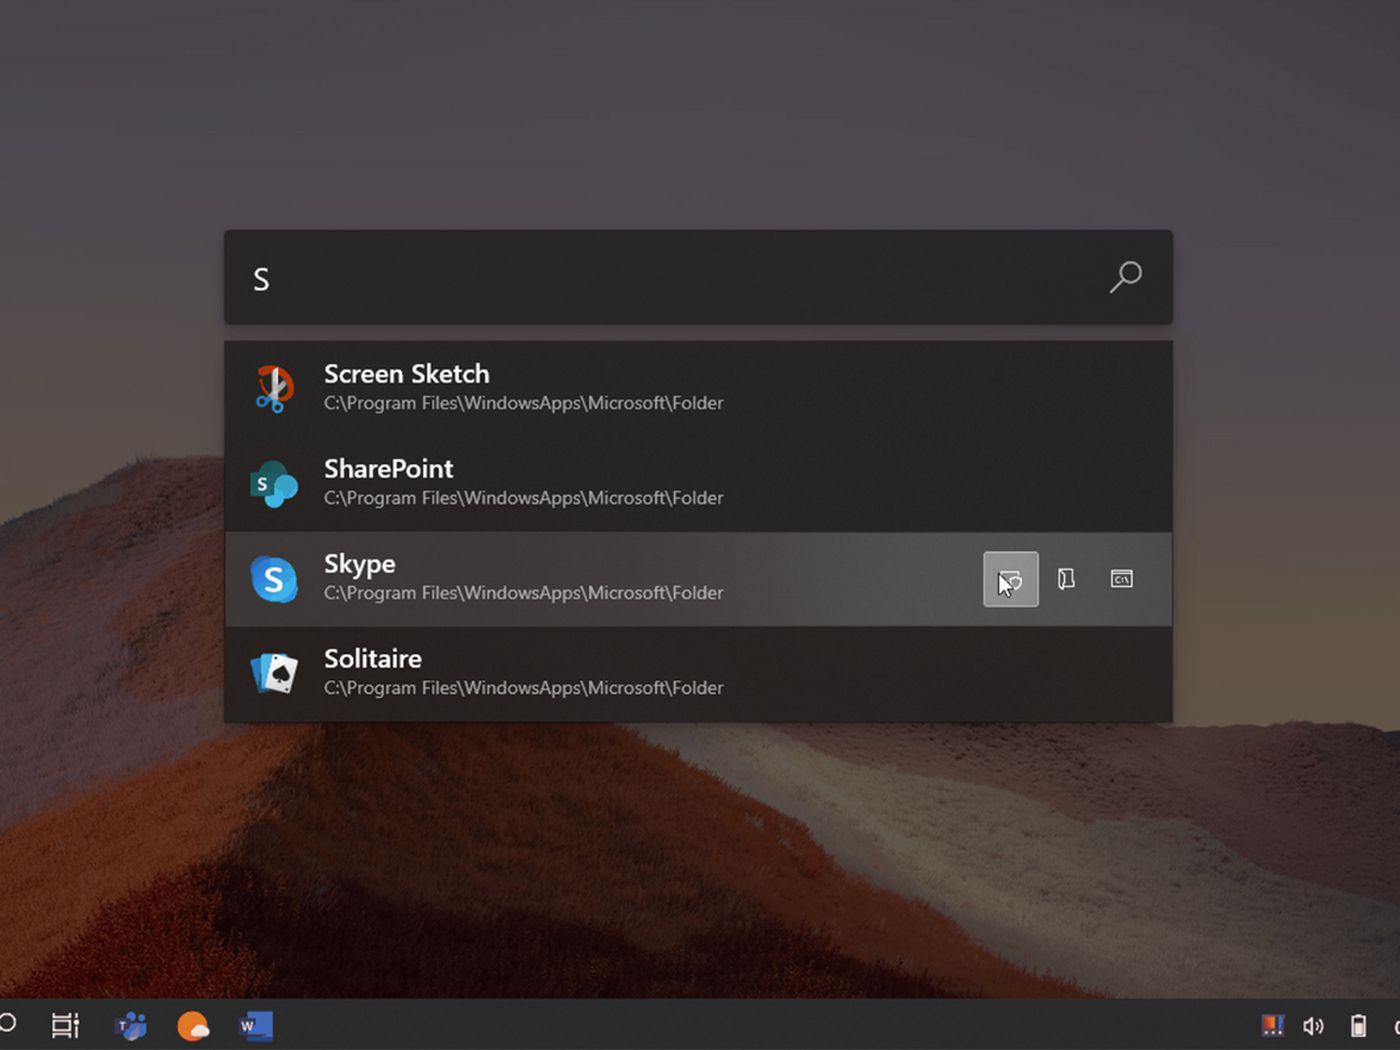
Task: Open Task View on the taskbar
Action: [x=65, y=1026]
